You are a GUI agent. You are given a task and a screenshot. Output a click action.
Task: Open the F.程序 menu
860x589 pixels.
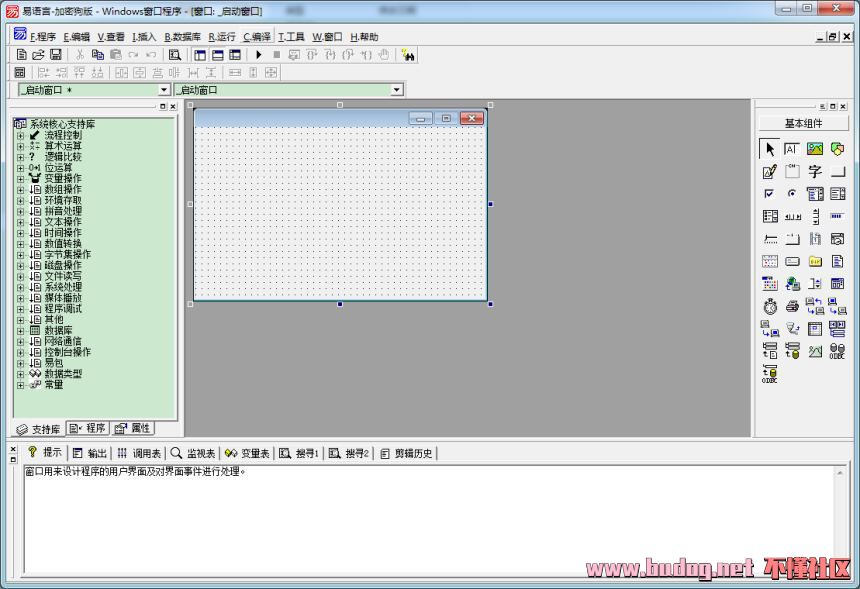tap(43, 37)
